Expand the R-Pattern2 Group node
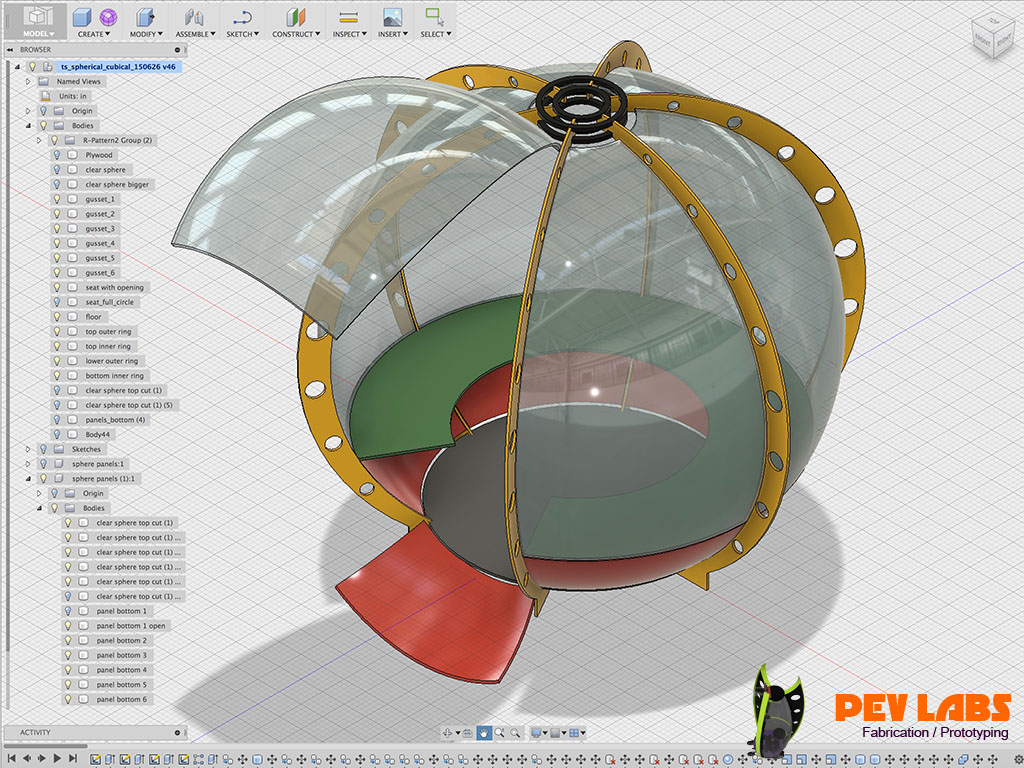Screen dimensions: 1024x768 point(40,141)
